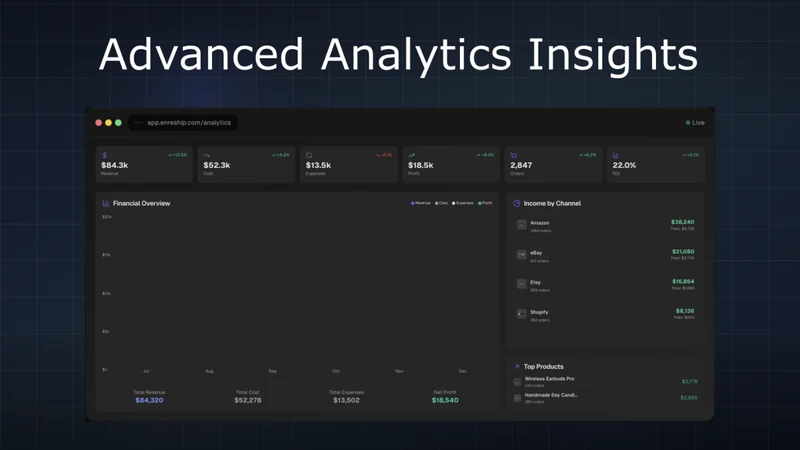The height and width of the screenshot is (450, 800).
Task: Click the Handmade Soy Candl... product name
Action: coord(551,395)
